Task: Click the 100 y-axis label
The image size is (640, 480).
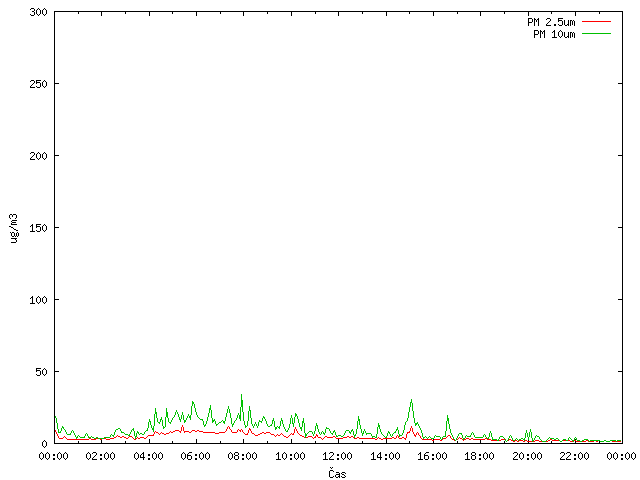Action: click(x=38, y=300)
